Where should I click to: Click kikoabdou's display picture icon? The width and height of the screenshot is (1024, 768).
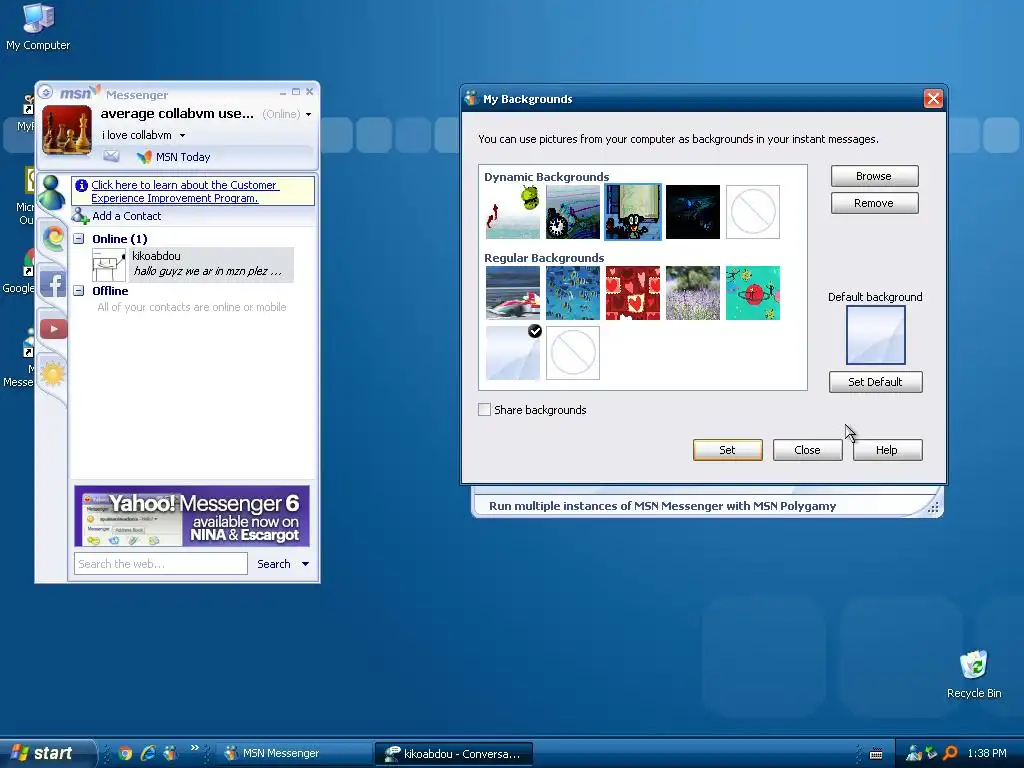[x=108, y=264]
